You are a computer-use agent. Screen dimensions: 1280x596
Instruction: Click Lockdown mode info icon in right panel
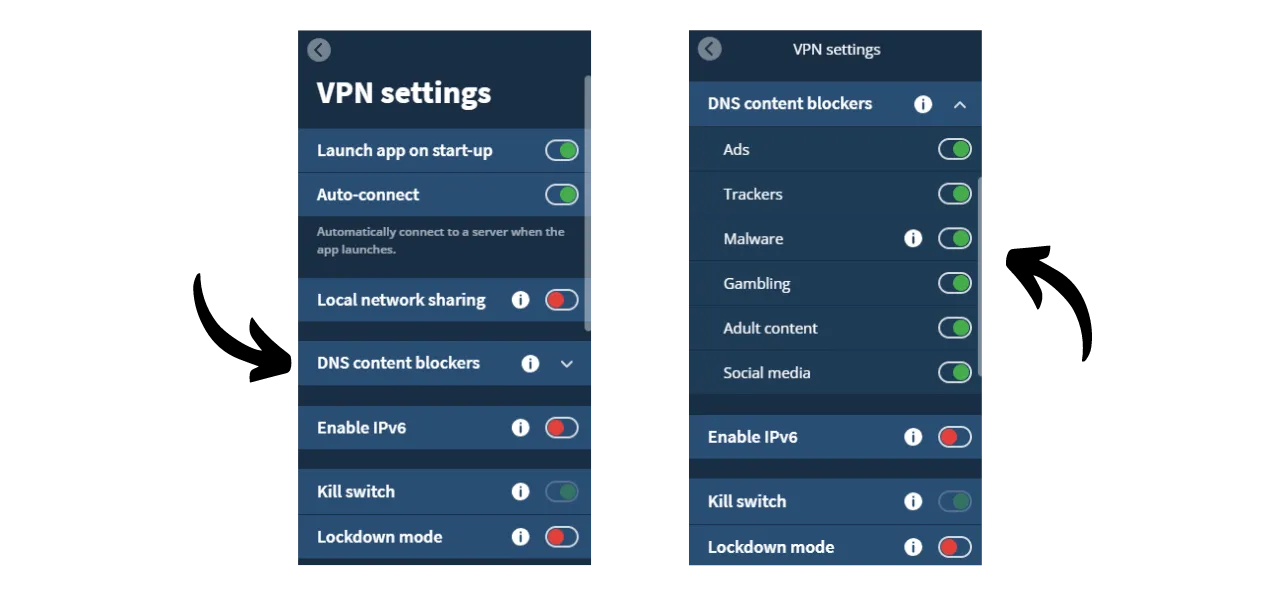click(x=913, y=547)
